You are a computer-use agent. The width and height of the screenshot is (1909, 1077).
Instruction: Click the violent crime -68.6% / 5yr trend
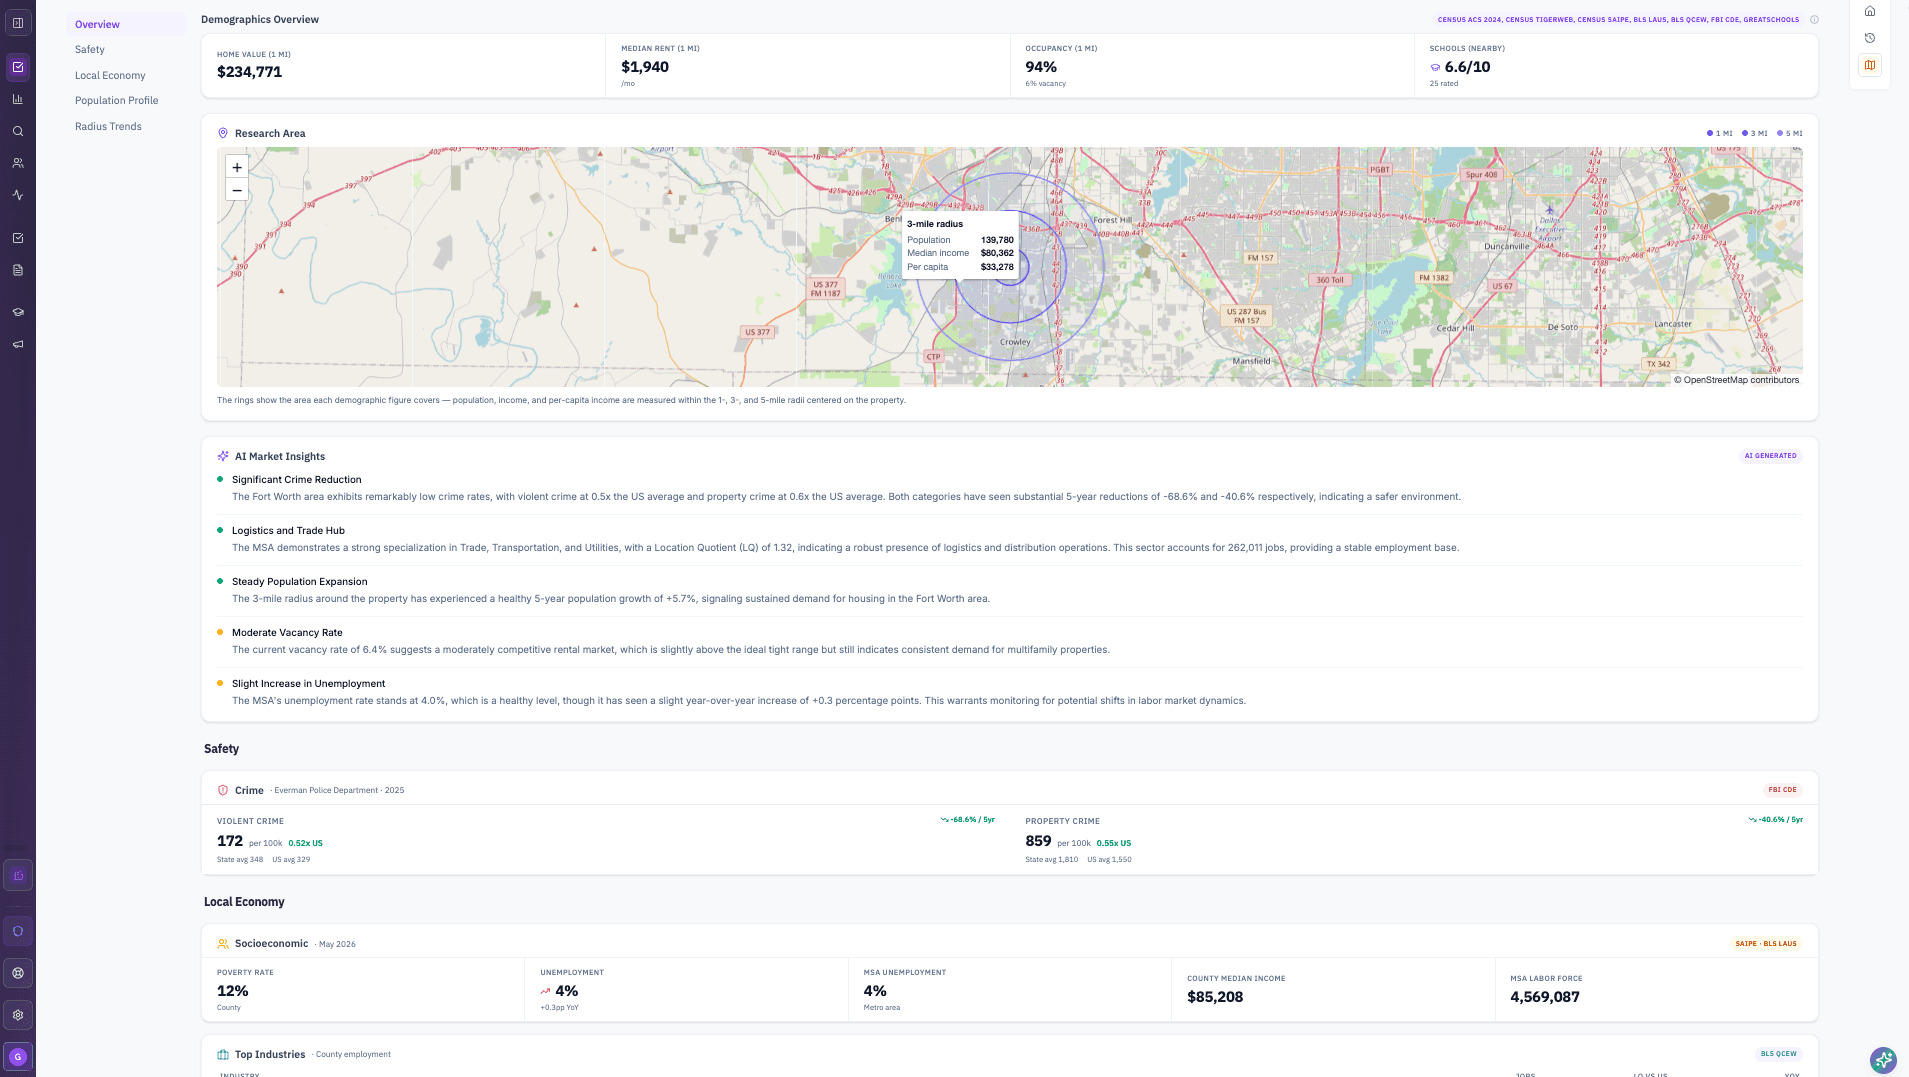tap(967, 820)
